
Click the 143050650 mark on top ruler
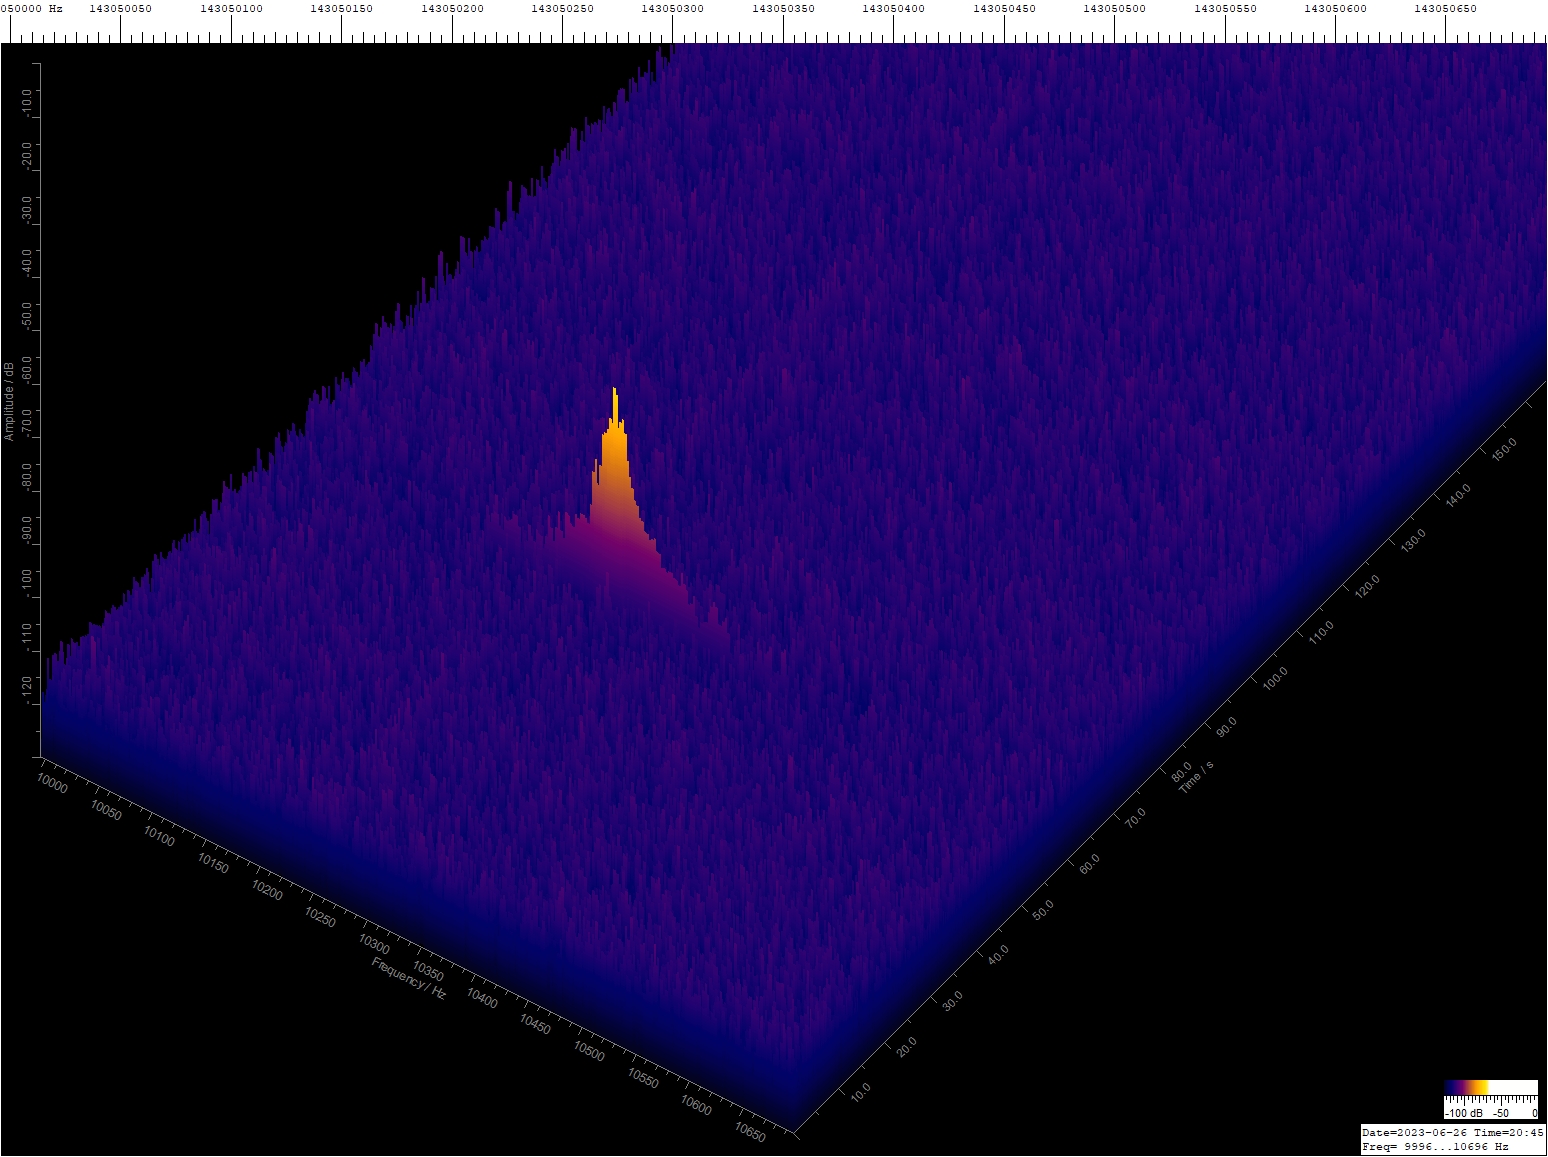pyautogui.click(x=1446, y=8)
